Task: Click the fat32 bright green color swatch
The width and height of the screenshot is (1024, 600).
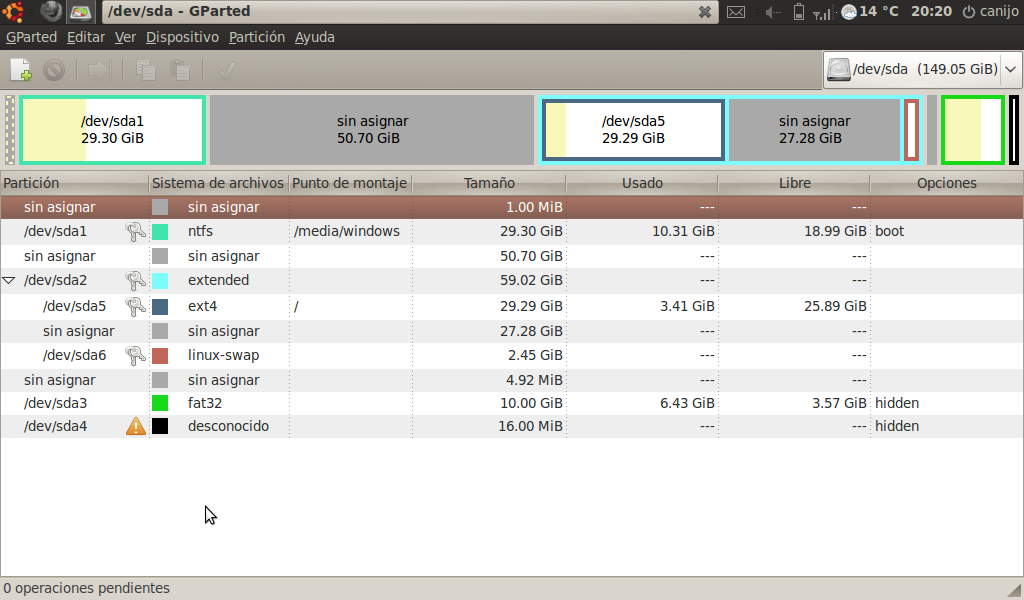Action: pyautogui.click(x=160, y=403)
